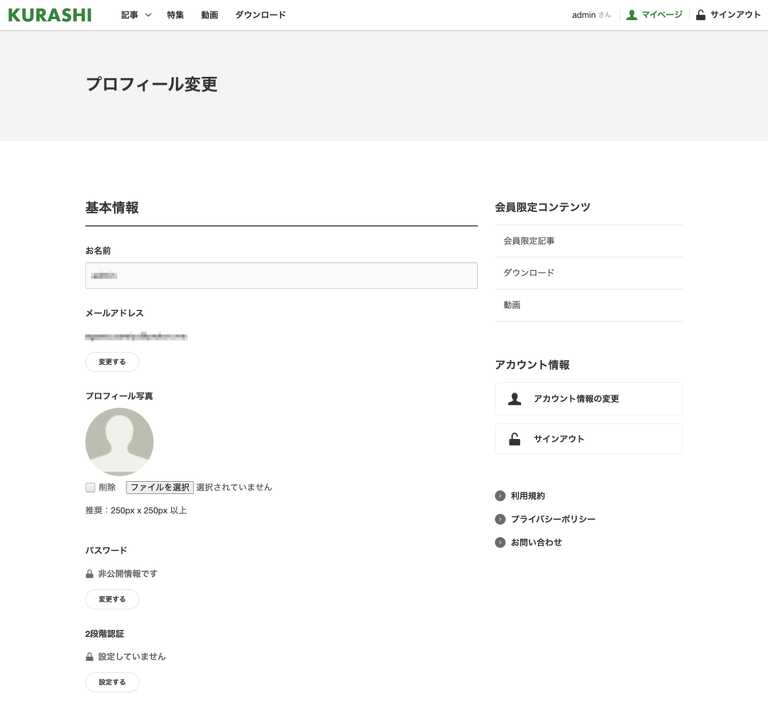768x716 pixels.
Task: Click ファイルを選択 to upload photo
Action: tap(160, 488)
